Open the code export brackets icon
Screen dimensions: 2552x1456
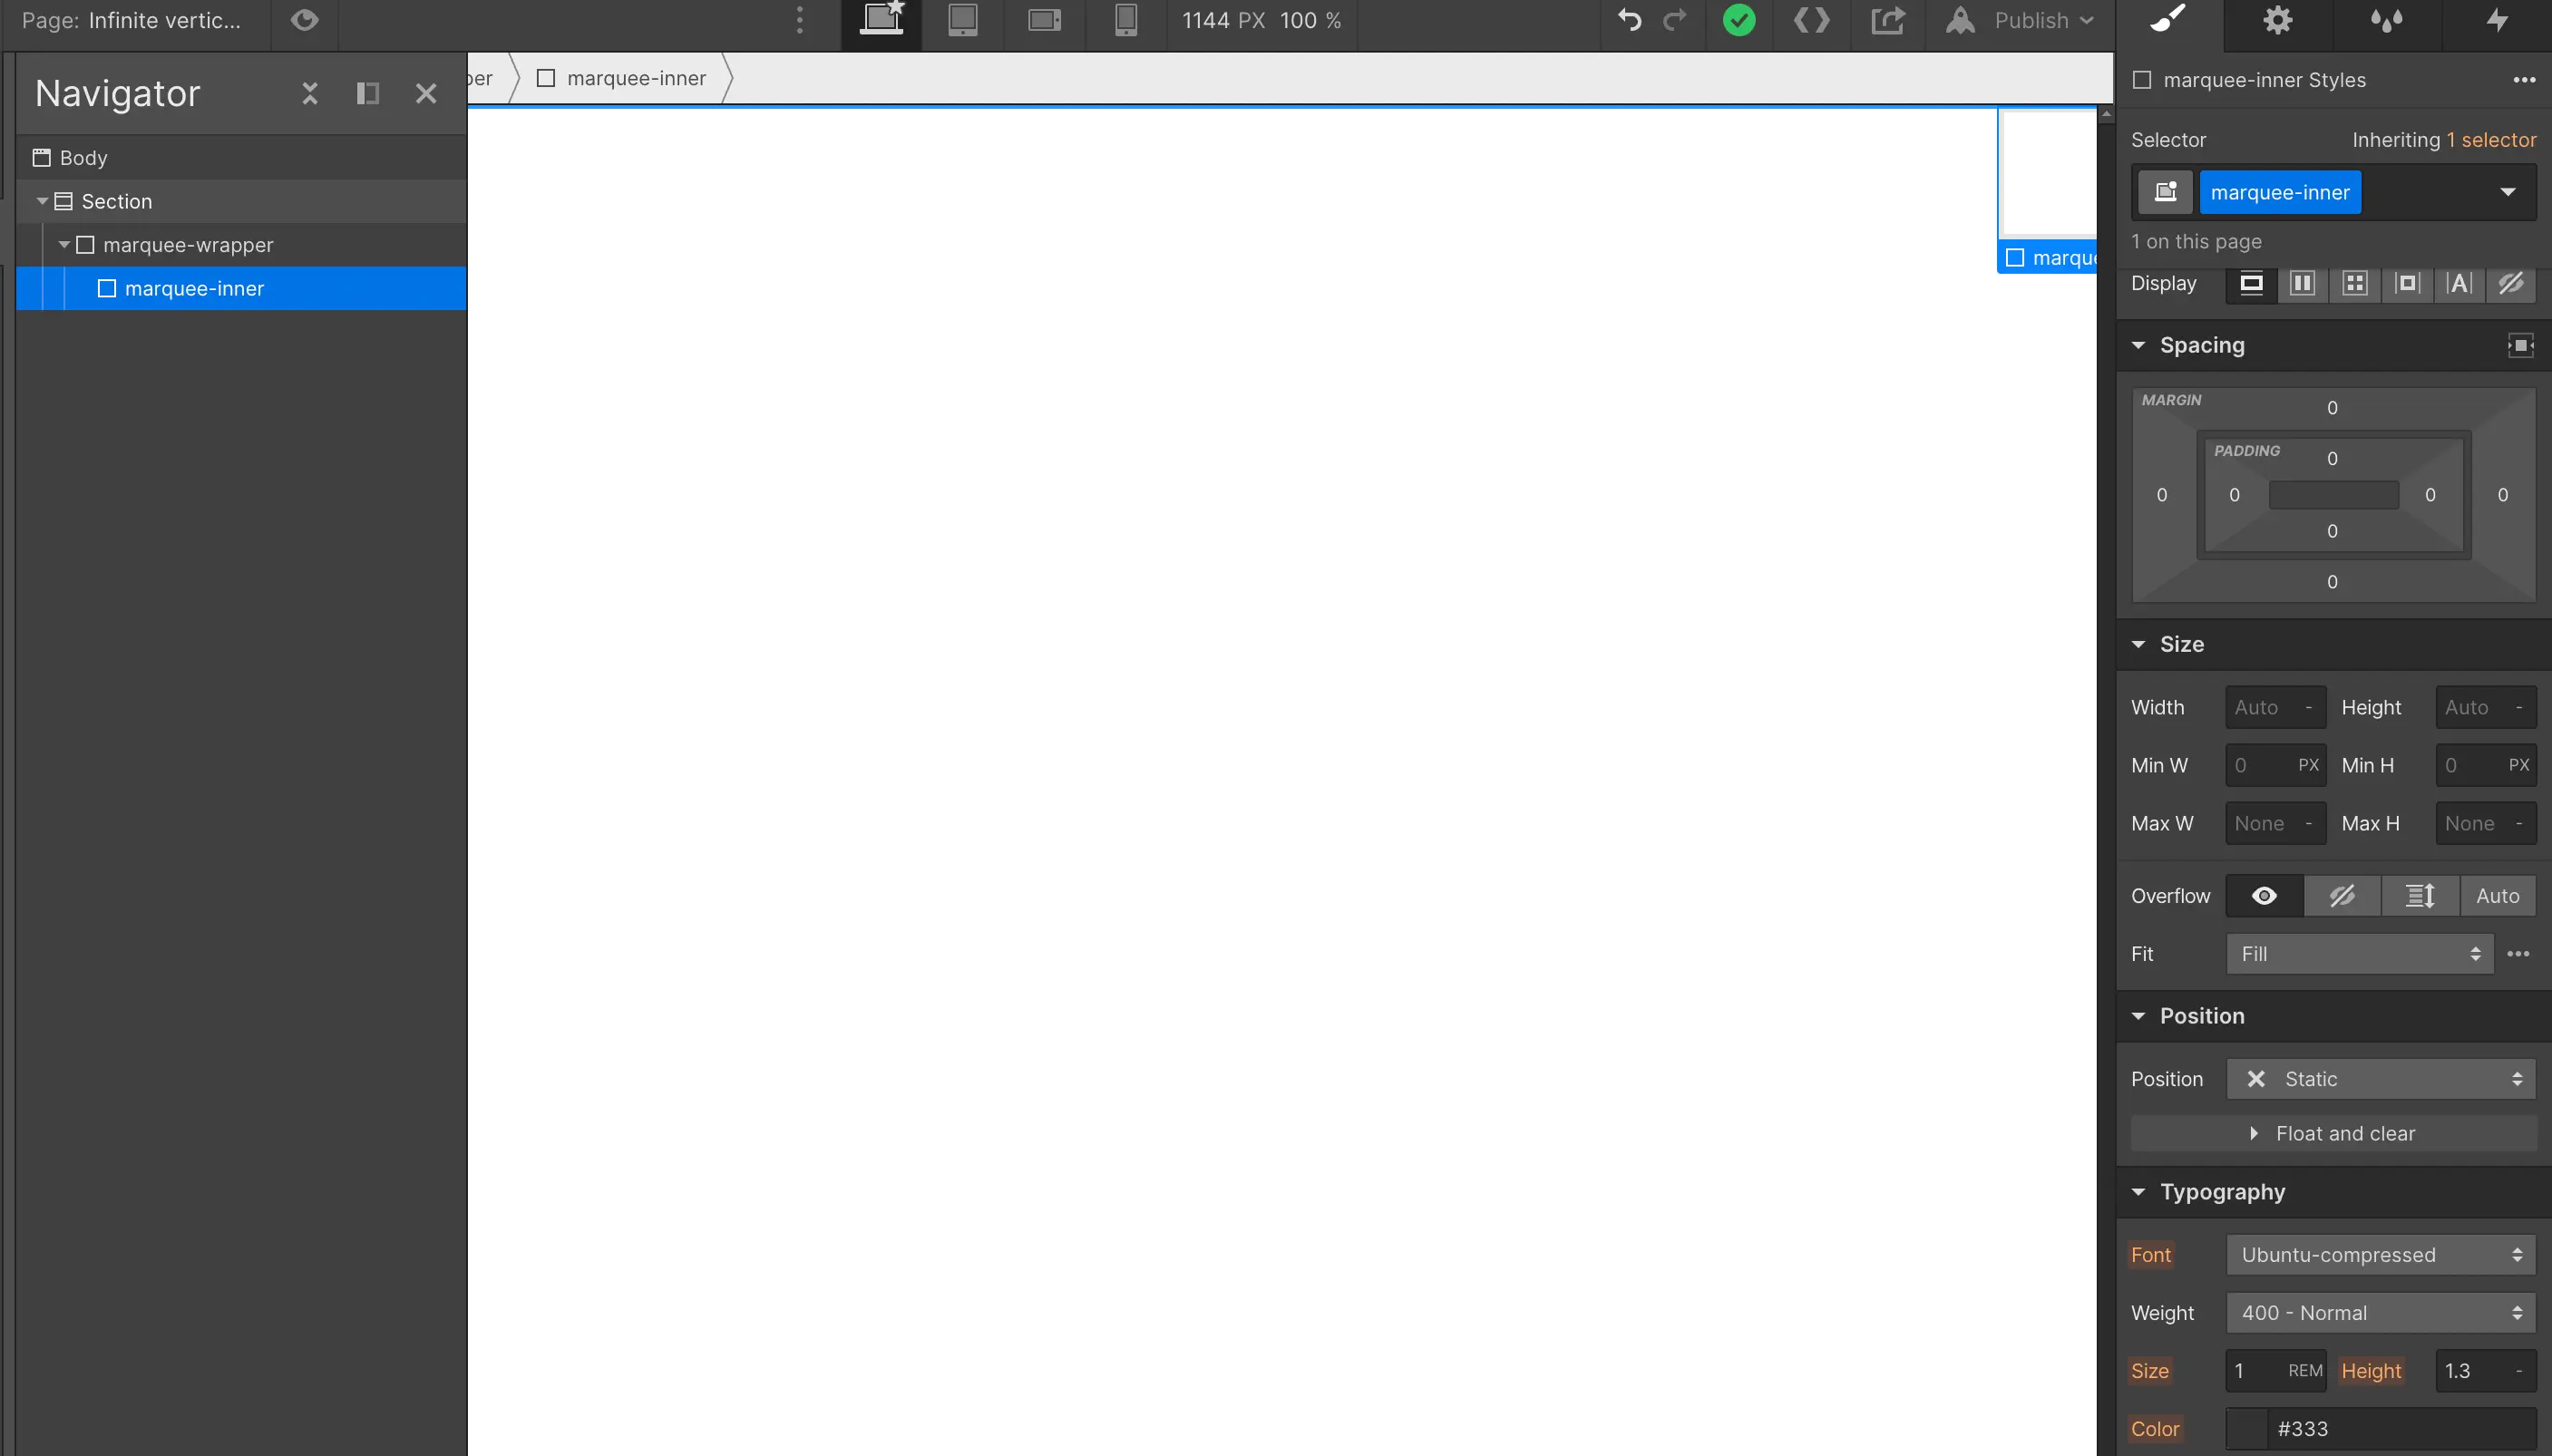click(1811, 20)
